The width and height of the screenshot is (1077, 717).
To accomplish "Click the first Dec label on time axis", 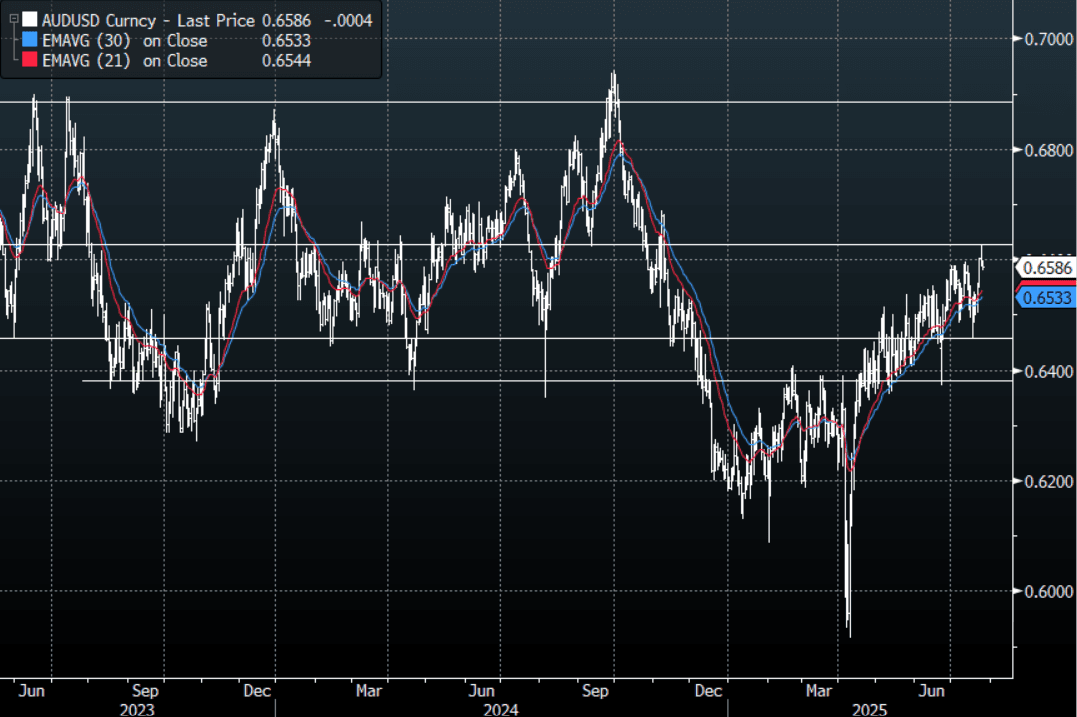I will 258,690.
